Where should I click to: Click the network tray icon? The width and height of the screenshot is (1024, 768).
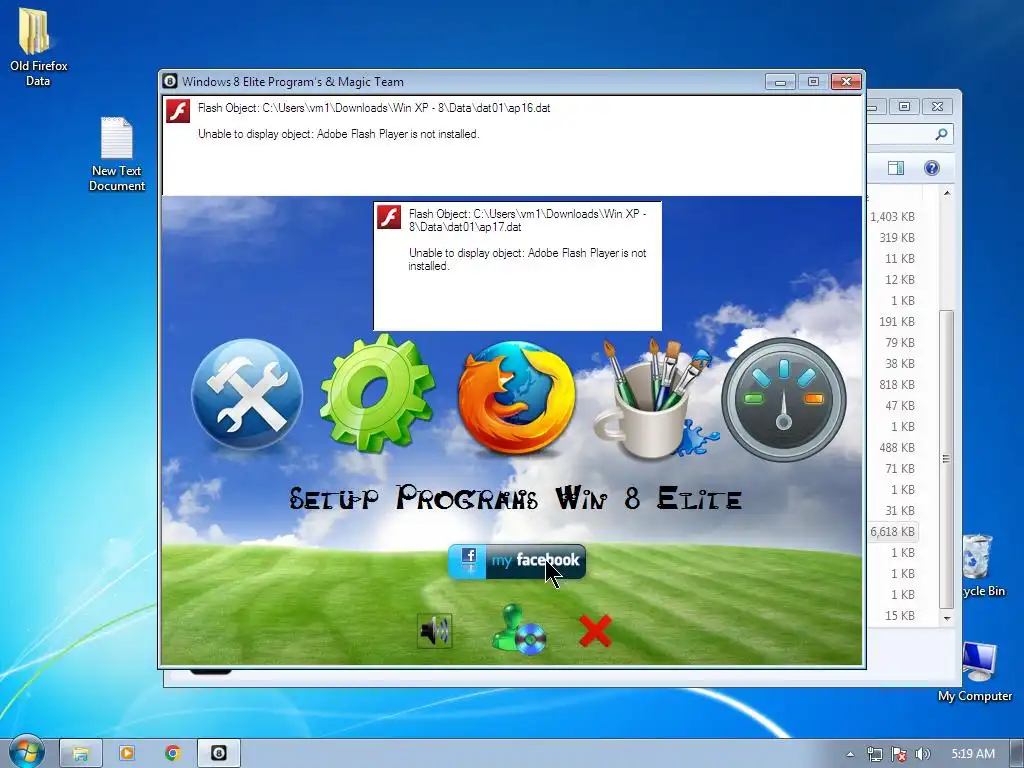pyautogui.click(x=874, y=754)
